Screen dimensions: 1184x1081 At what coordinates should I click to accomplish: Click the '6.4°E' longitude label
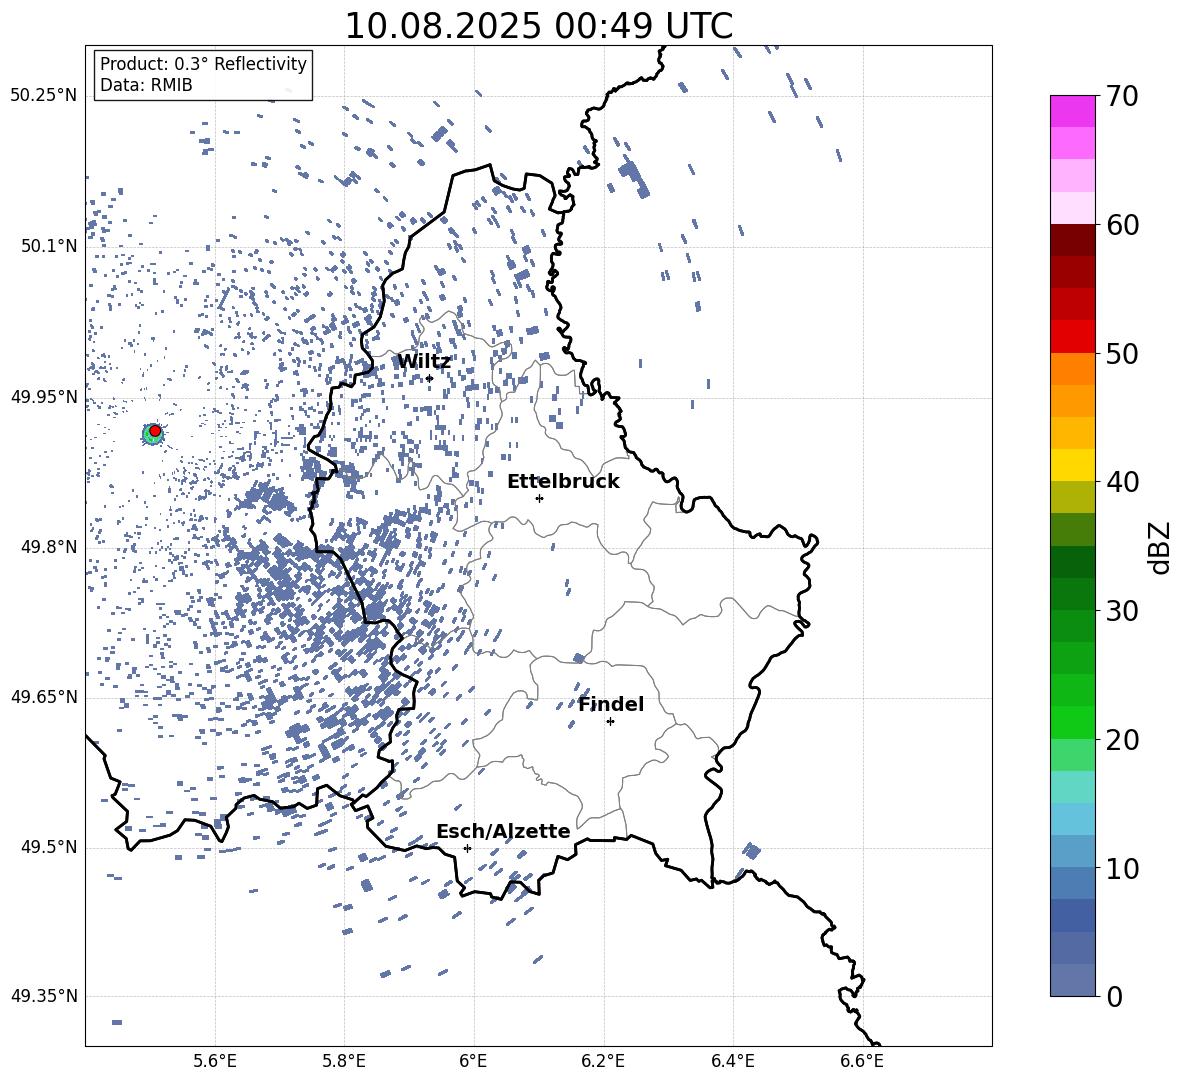point(732,1061)
